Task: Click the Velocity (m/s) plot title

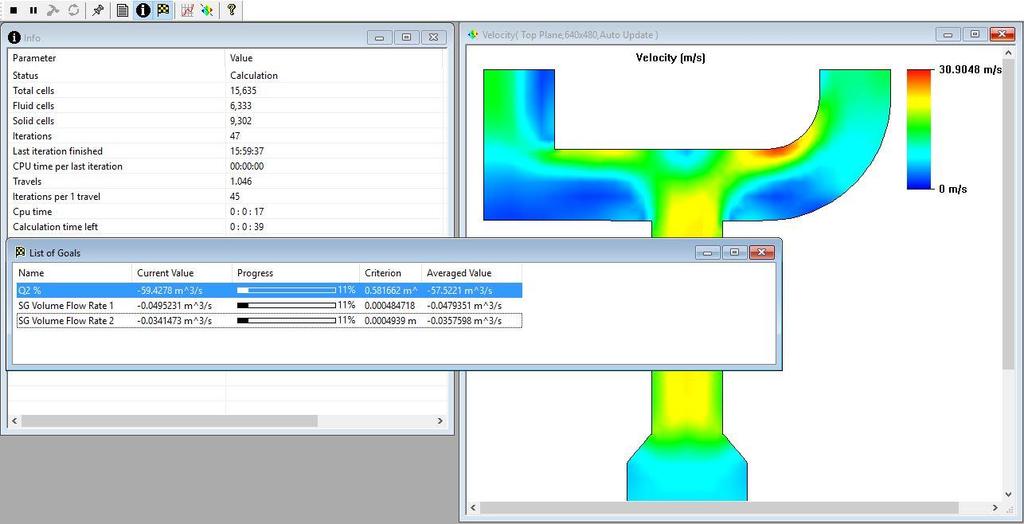Action: click(671, 57)
